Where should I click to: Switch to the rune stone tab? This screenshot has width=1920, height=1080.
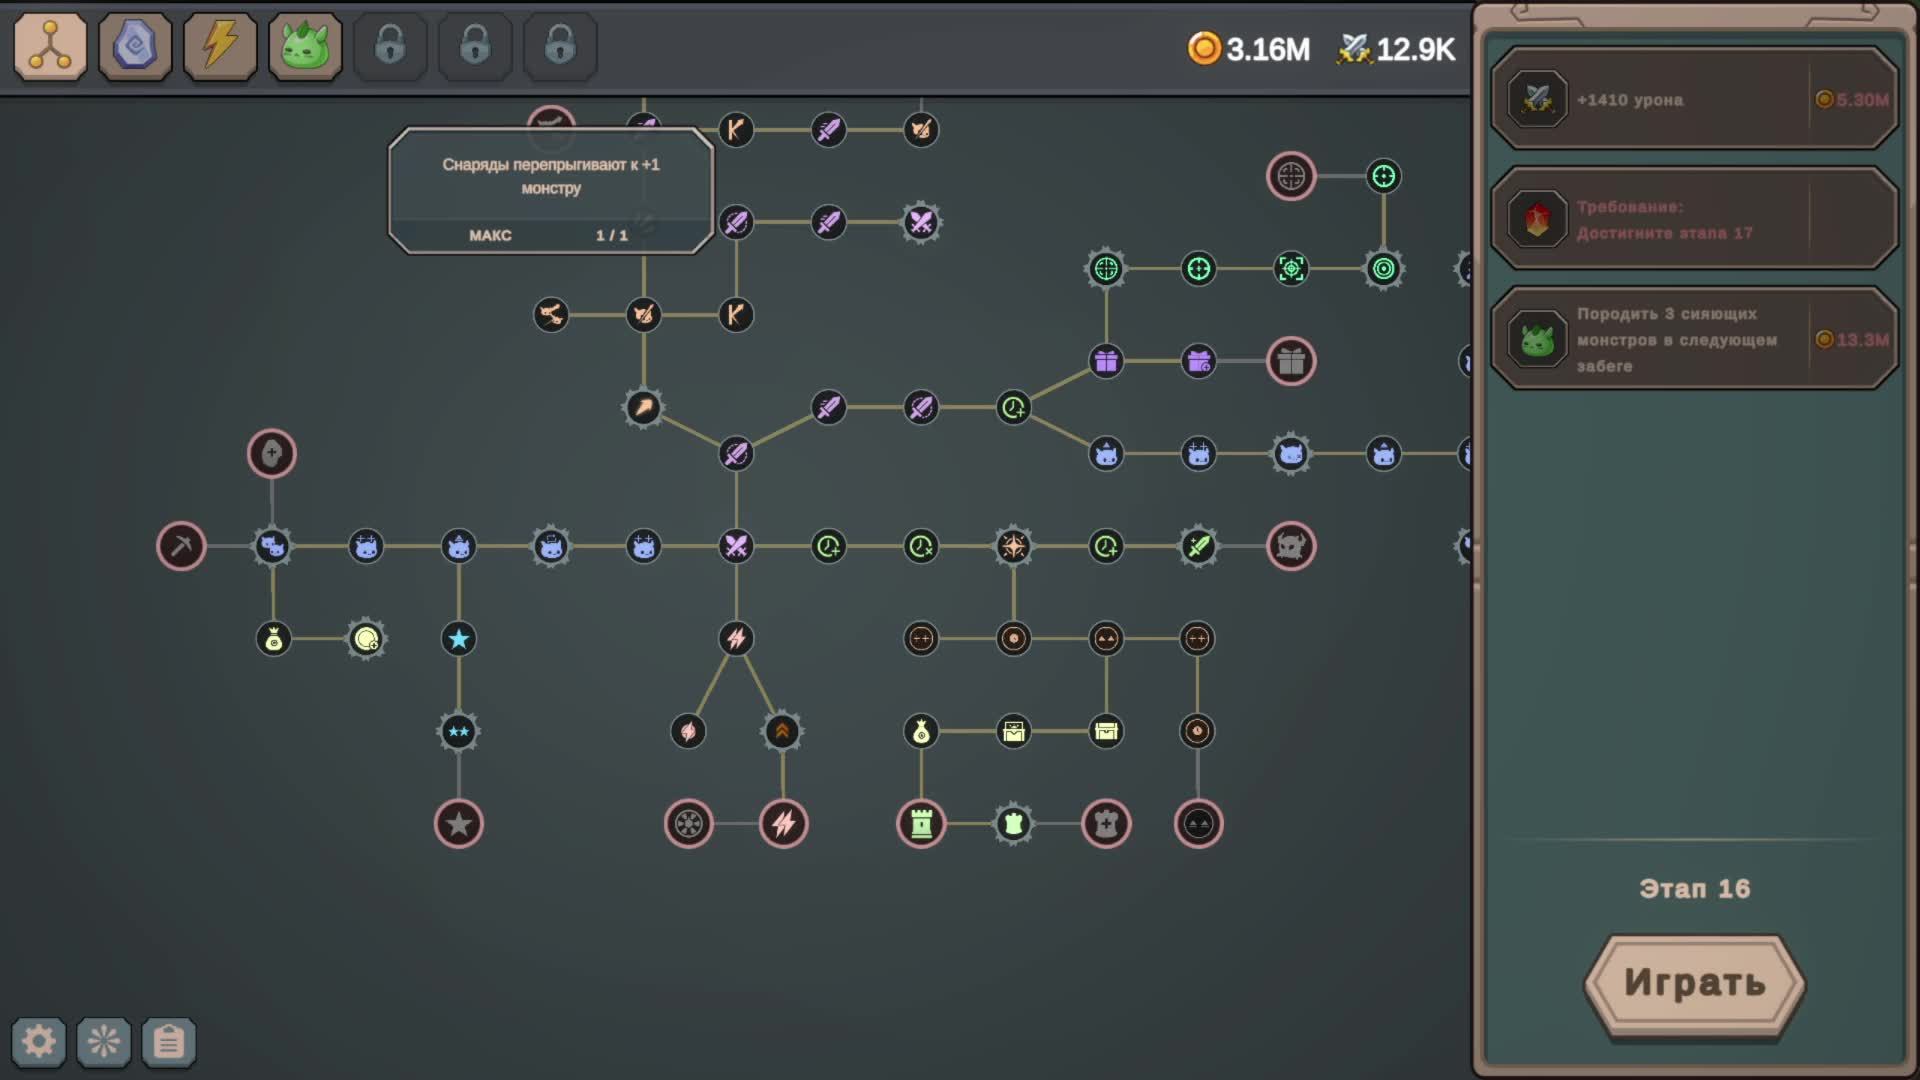point(135,46)
